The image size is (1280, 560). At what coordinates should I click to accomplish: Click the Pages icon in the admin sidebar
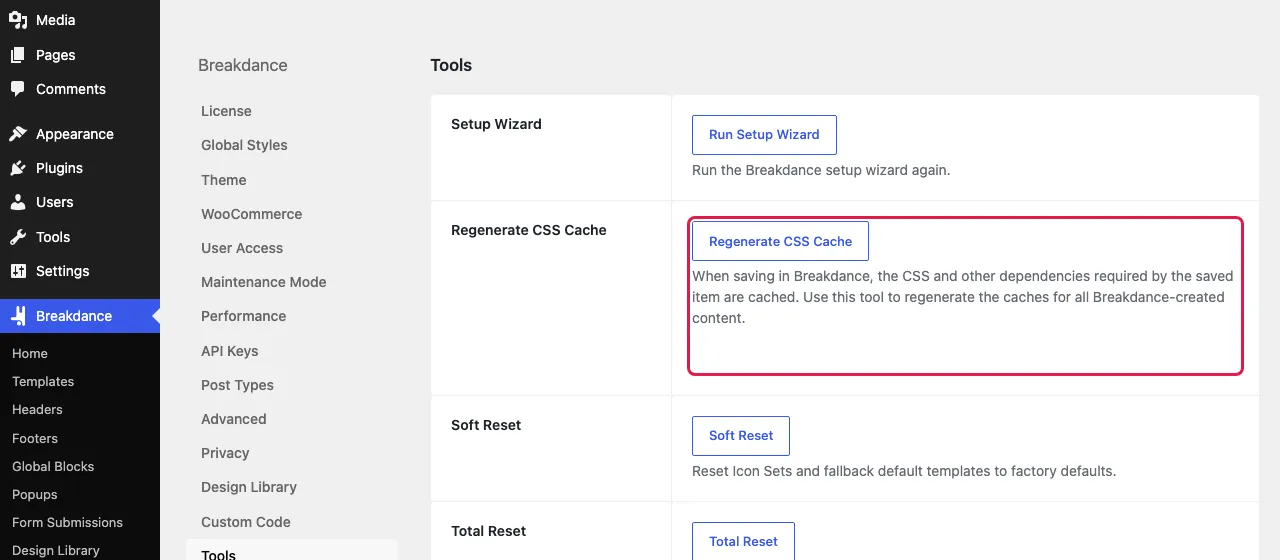coord(18,55)
